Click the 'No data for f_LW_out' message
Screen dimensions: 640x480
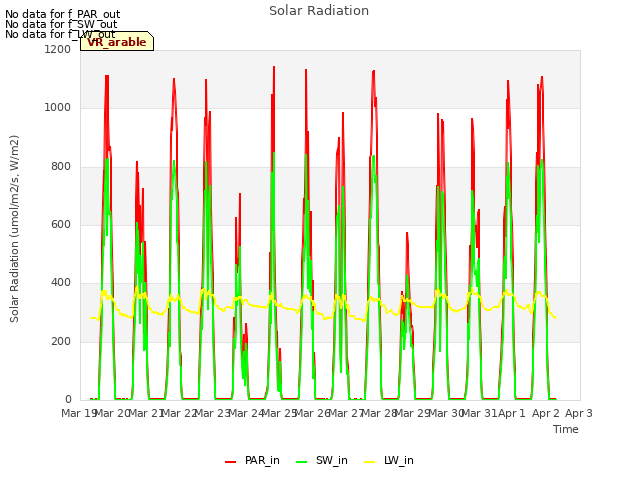(x=60, y=34)
